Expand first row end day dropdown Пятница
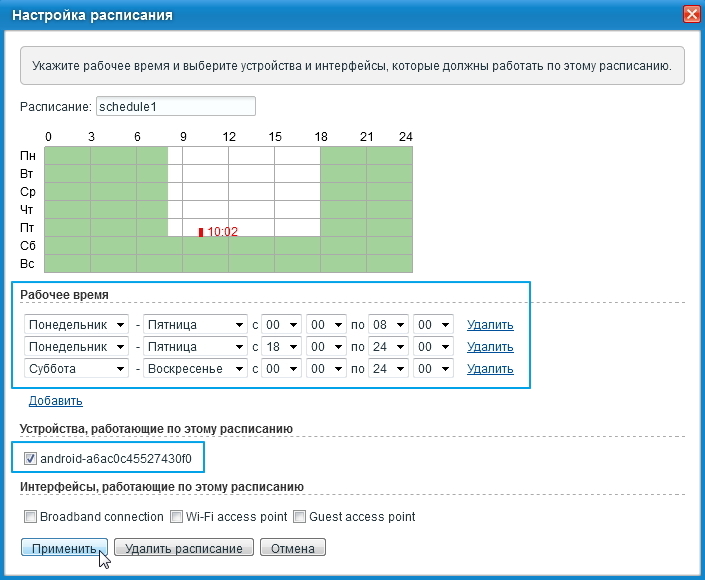This screenshot has height=580, width=705. tap(195, 325)
